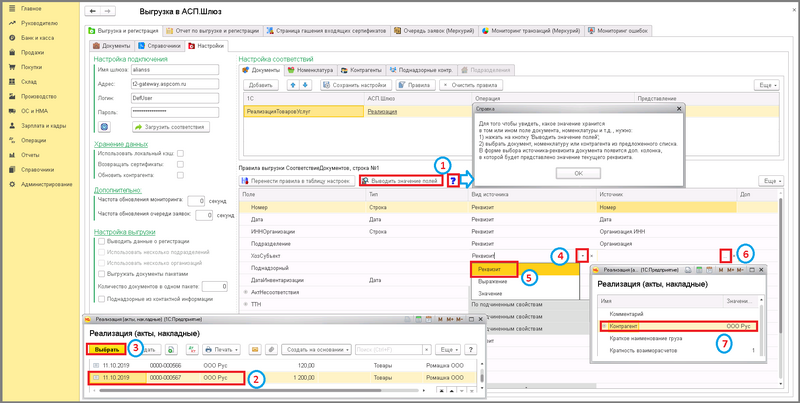This screenshot has height=403, width=800.
Task: Select РеализацияТоваровУслуг cell
Action: 304,111
